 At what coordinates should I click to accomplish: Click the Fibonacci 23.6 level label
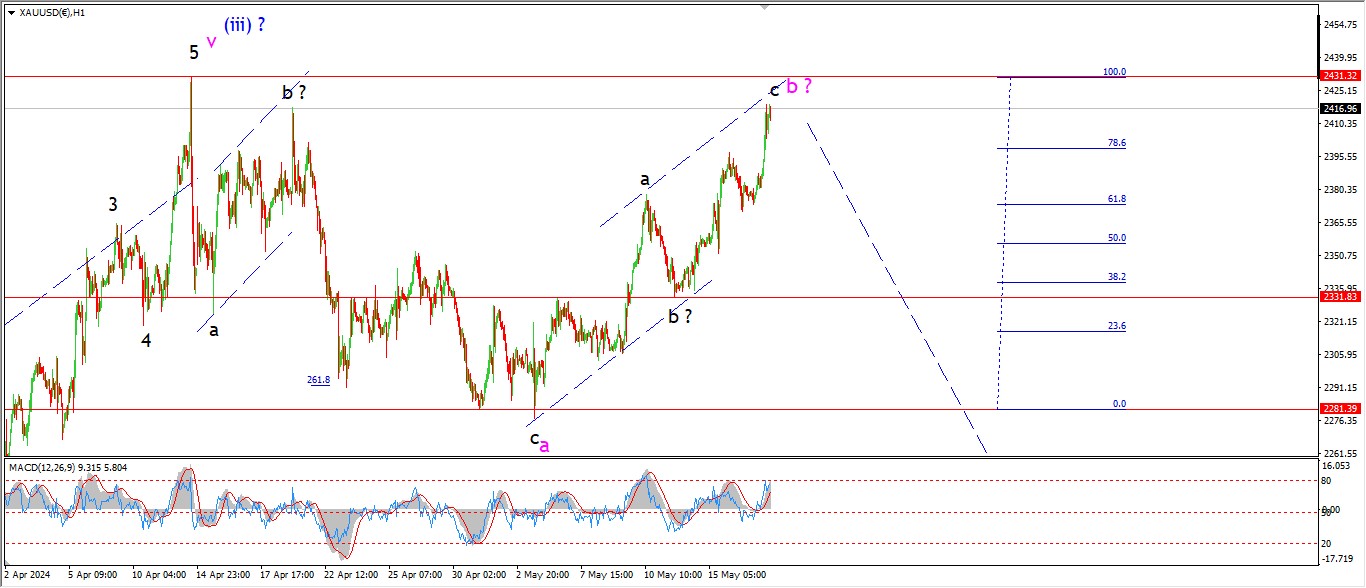point(1116,326)
